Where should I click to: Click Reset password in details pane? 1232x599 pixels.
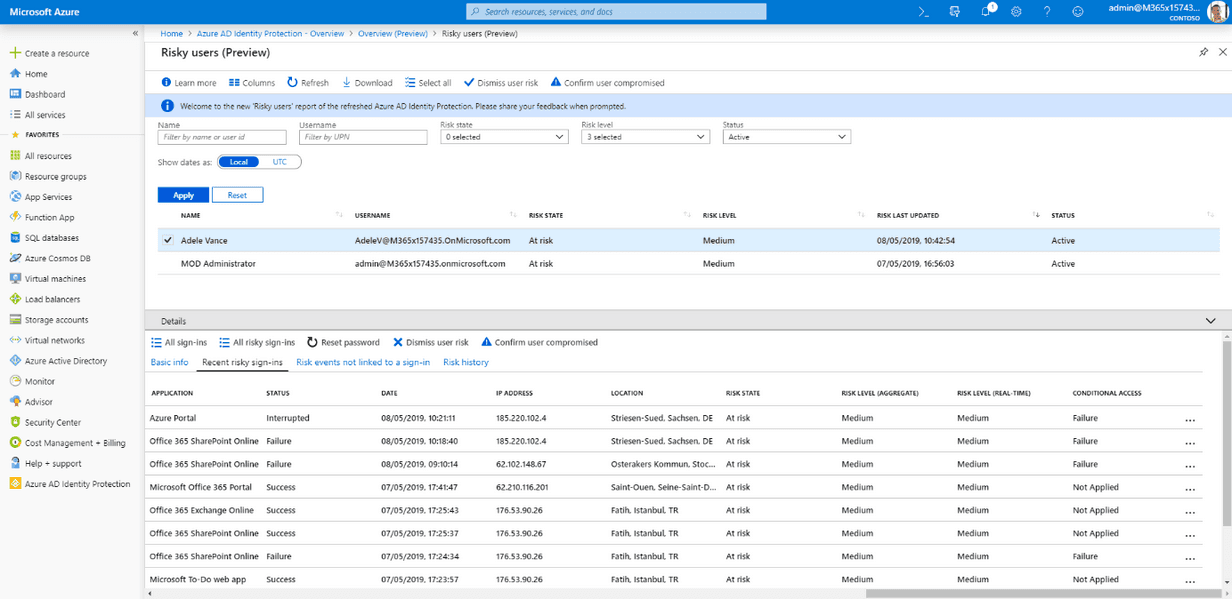pyautogui.click(x=343, y=342)
